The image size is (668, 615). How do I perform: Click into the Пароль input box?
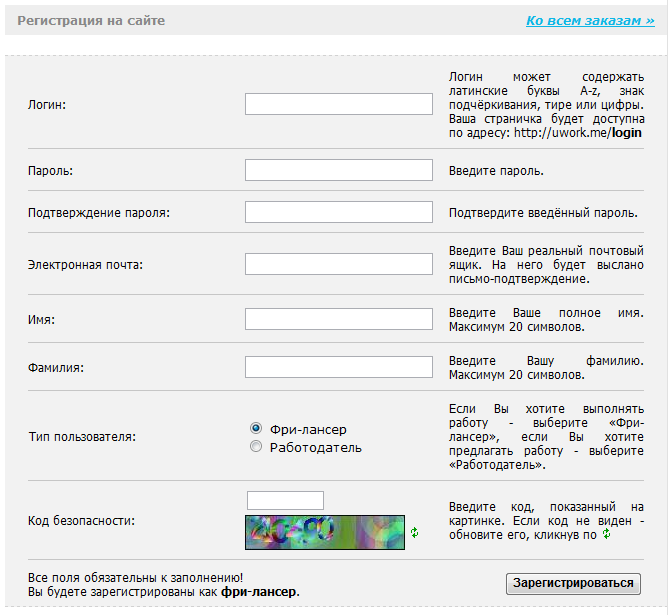click(338, 171)
